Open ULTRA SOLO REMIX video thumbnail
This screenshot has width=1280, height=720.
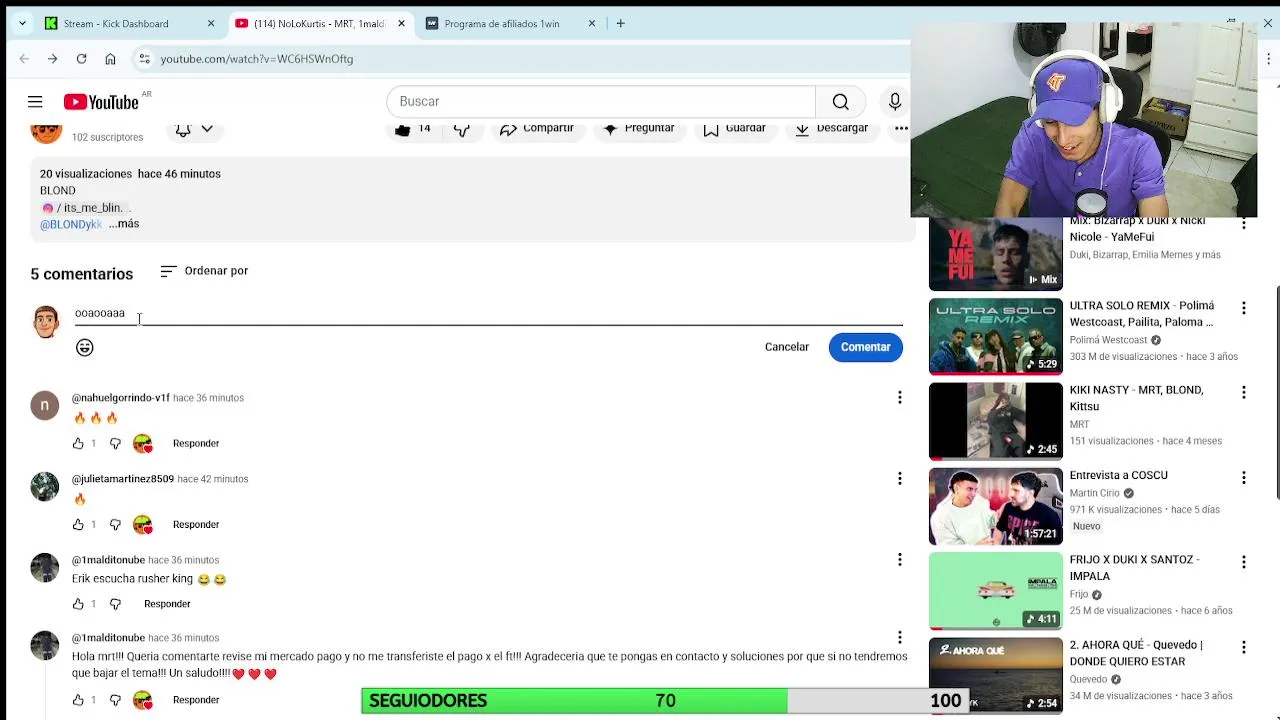pyautogui.click(x=996, y=337)
